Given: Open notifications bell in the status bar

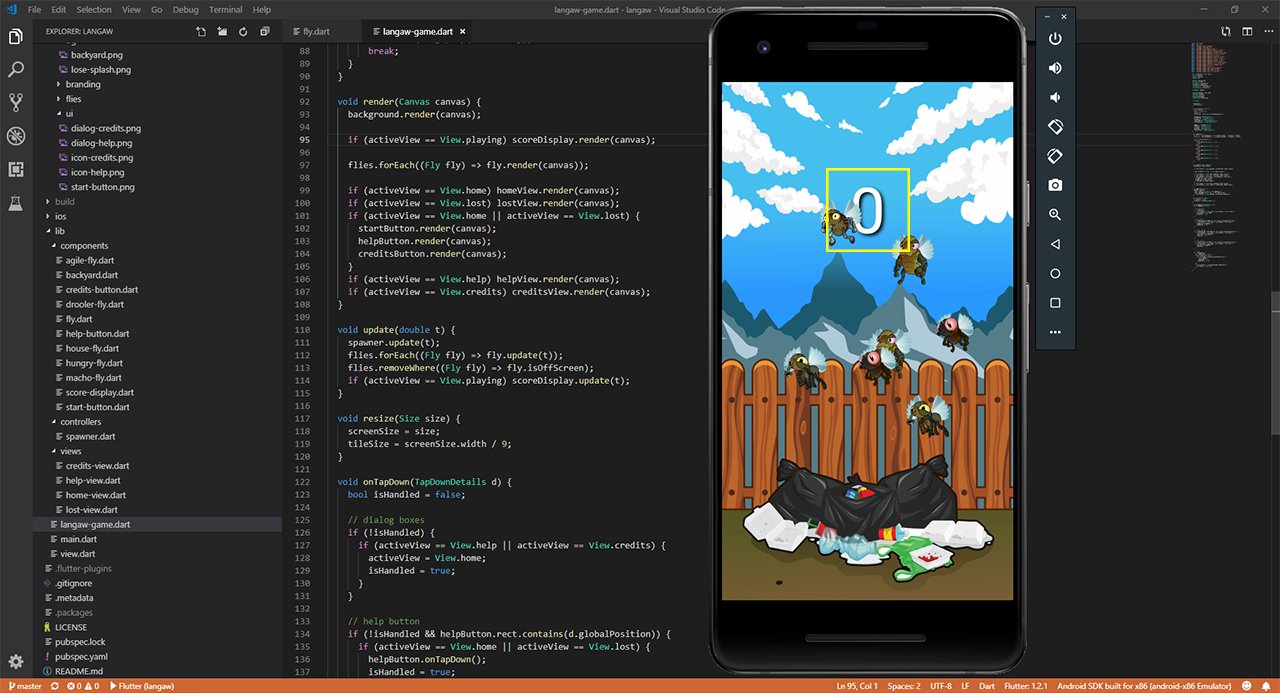Looking at the screenshot, I should tap(1265, 686).
